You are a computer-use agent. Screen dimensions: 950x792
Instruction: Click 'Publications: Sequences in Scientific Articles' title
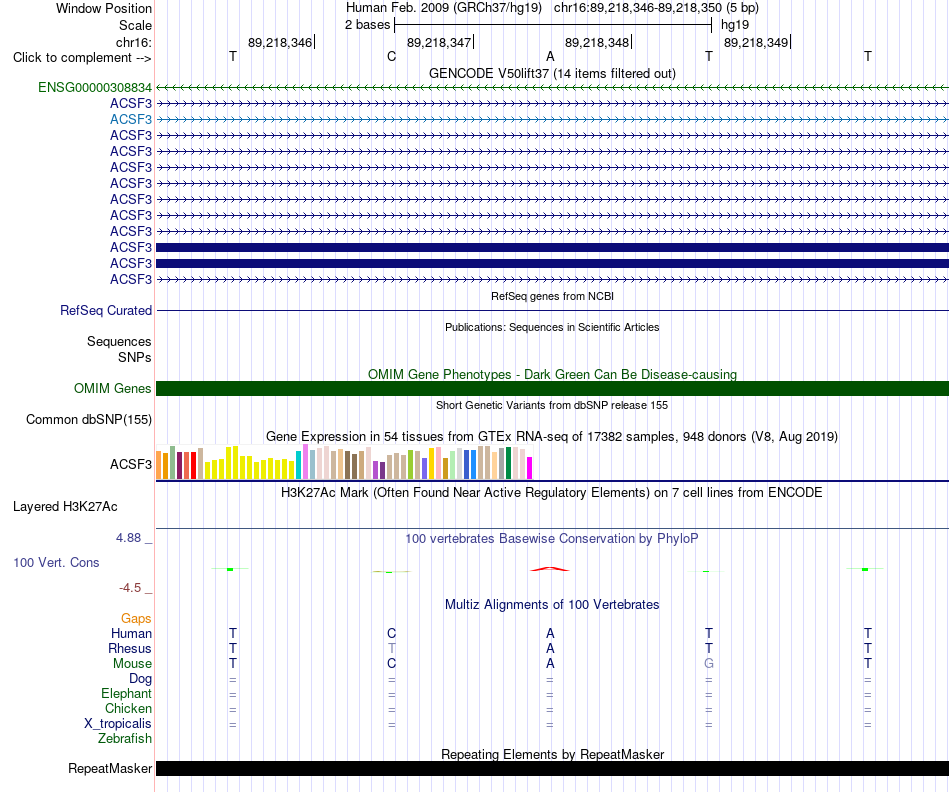tap(552, 327)
